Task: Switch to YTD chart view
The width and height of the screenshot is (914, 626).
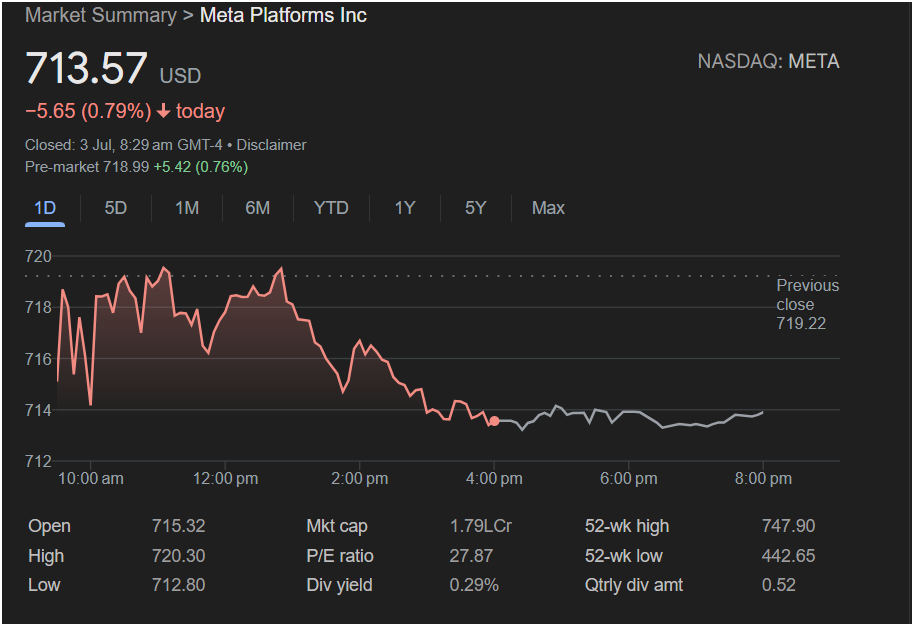Action: coord(331,208)
